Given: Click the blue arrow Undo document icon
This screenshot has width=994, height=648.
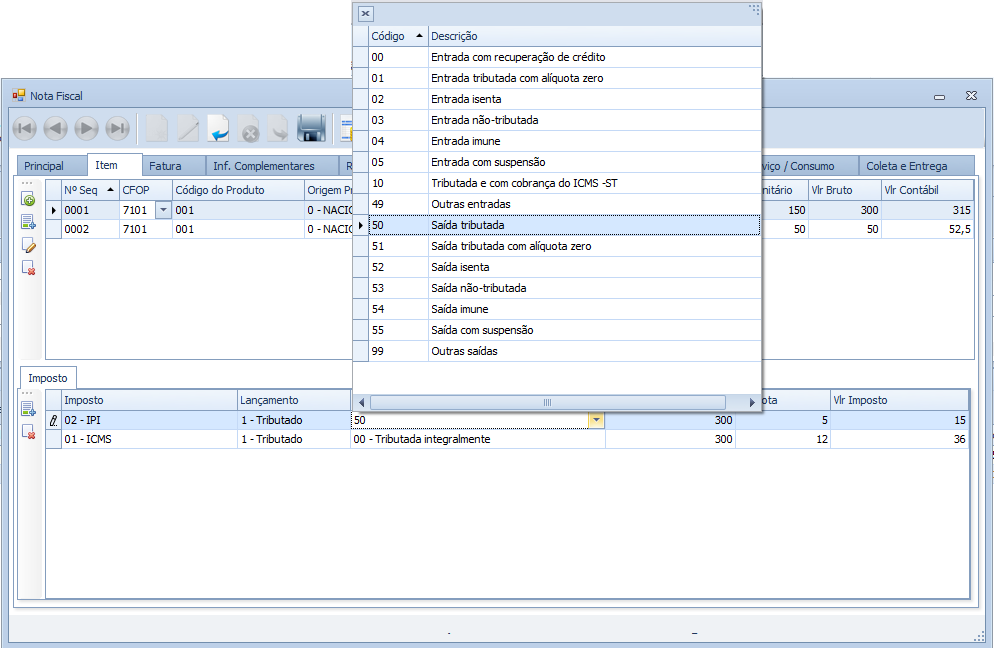Looking at the screenshot, I should [x=218, y=129].
